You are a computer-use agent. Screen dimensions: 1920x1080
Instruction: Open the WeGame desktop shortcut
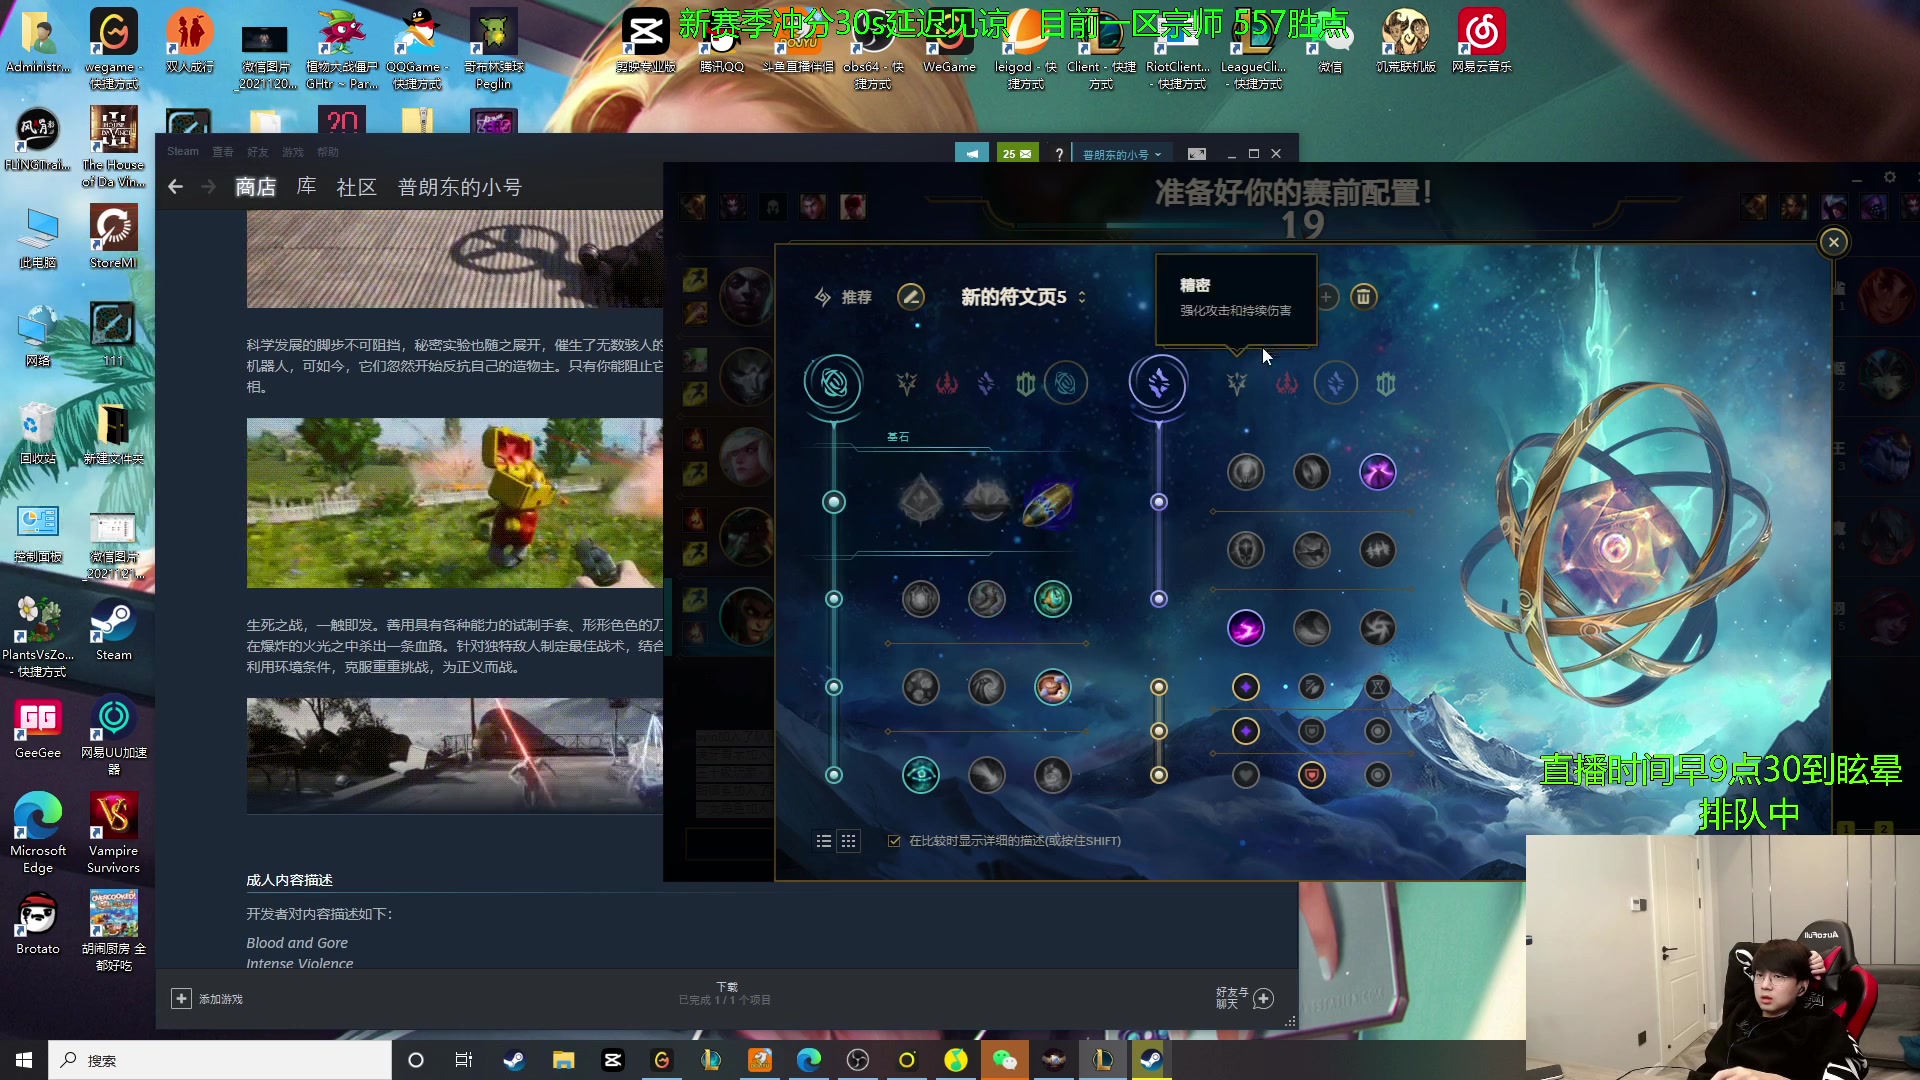[949, 42]
